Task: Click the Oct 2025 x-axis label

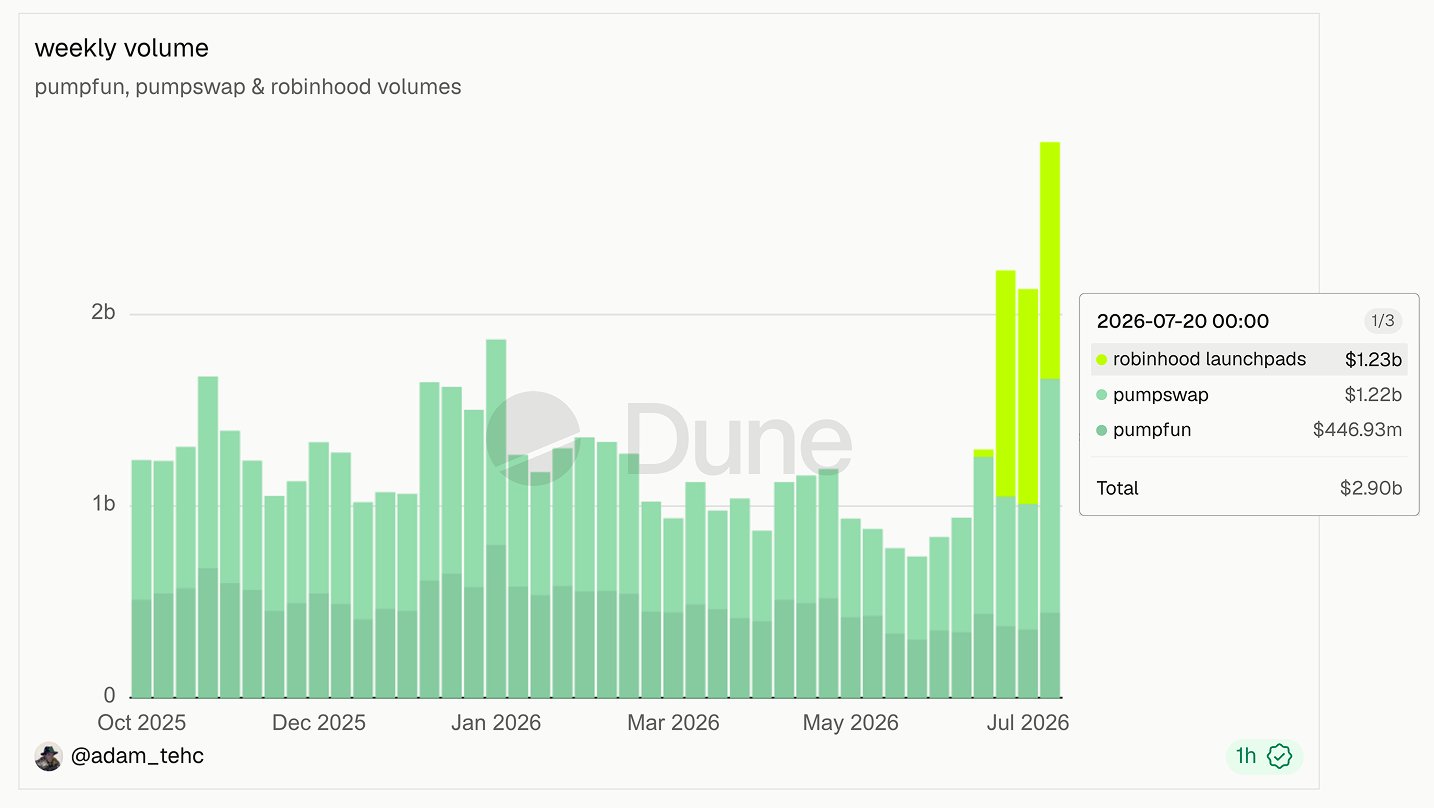Action: click(x=142, y=723)
